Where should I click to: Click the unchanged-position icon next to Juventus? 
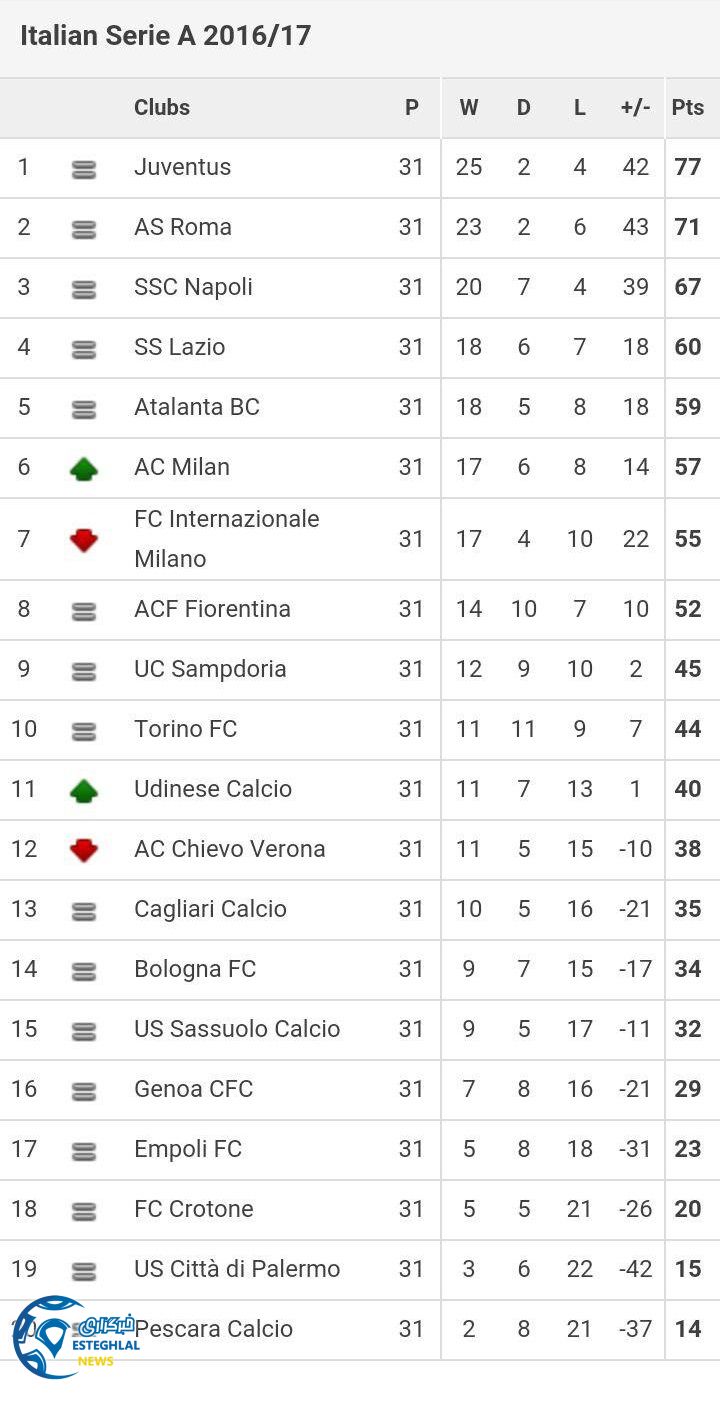[84, 170]
